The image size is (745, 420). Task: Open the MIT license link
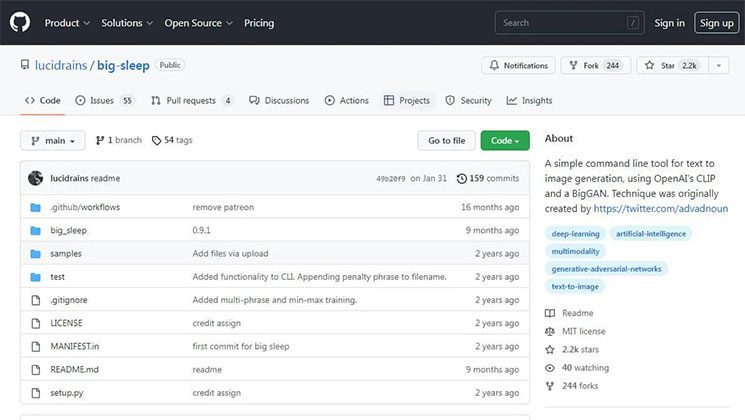pos(575,331)
